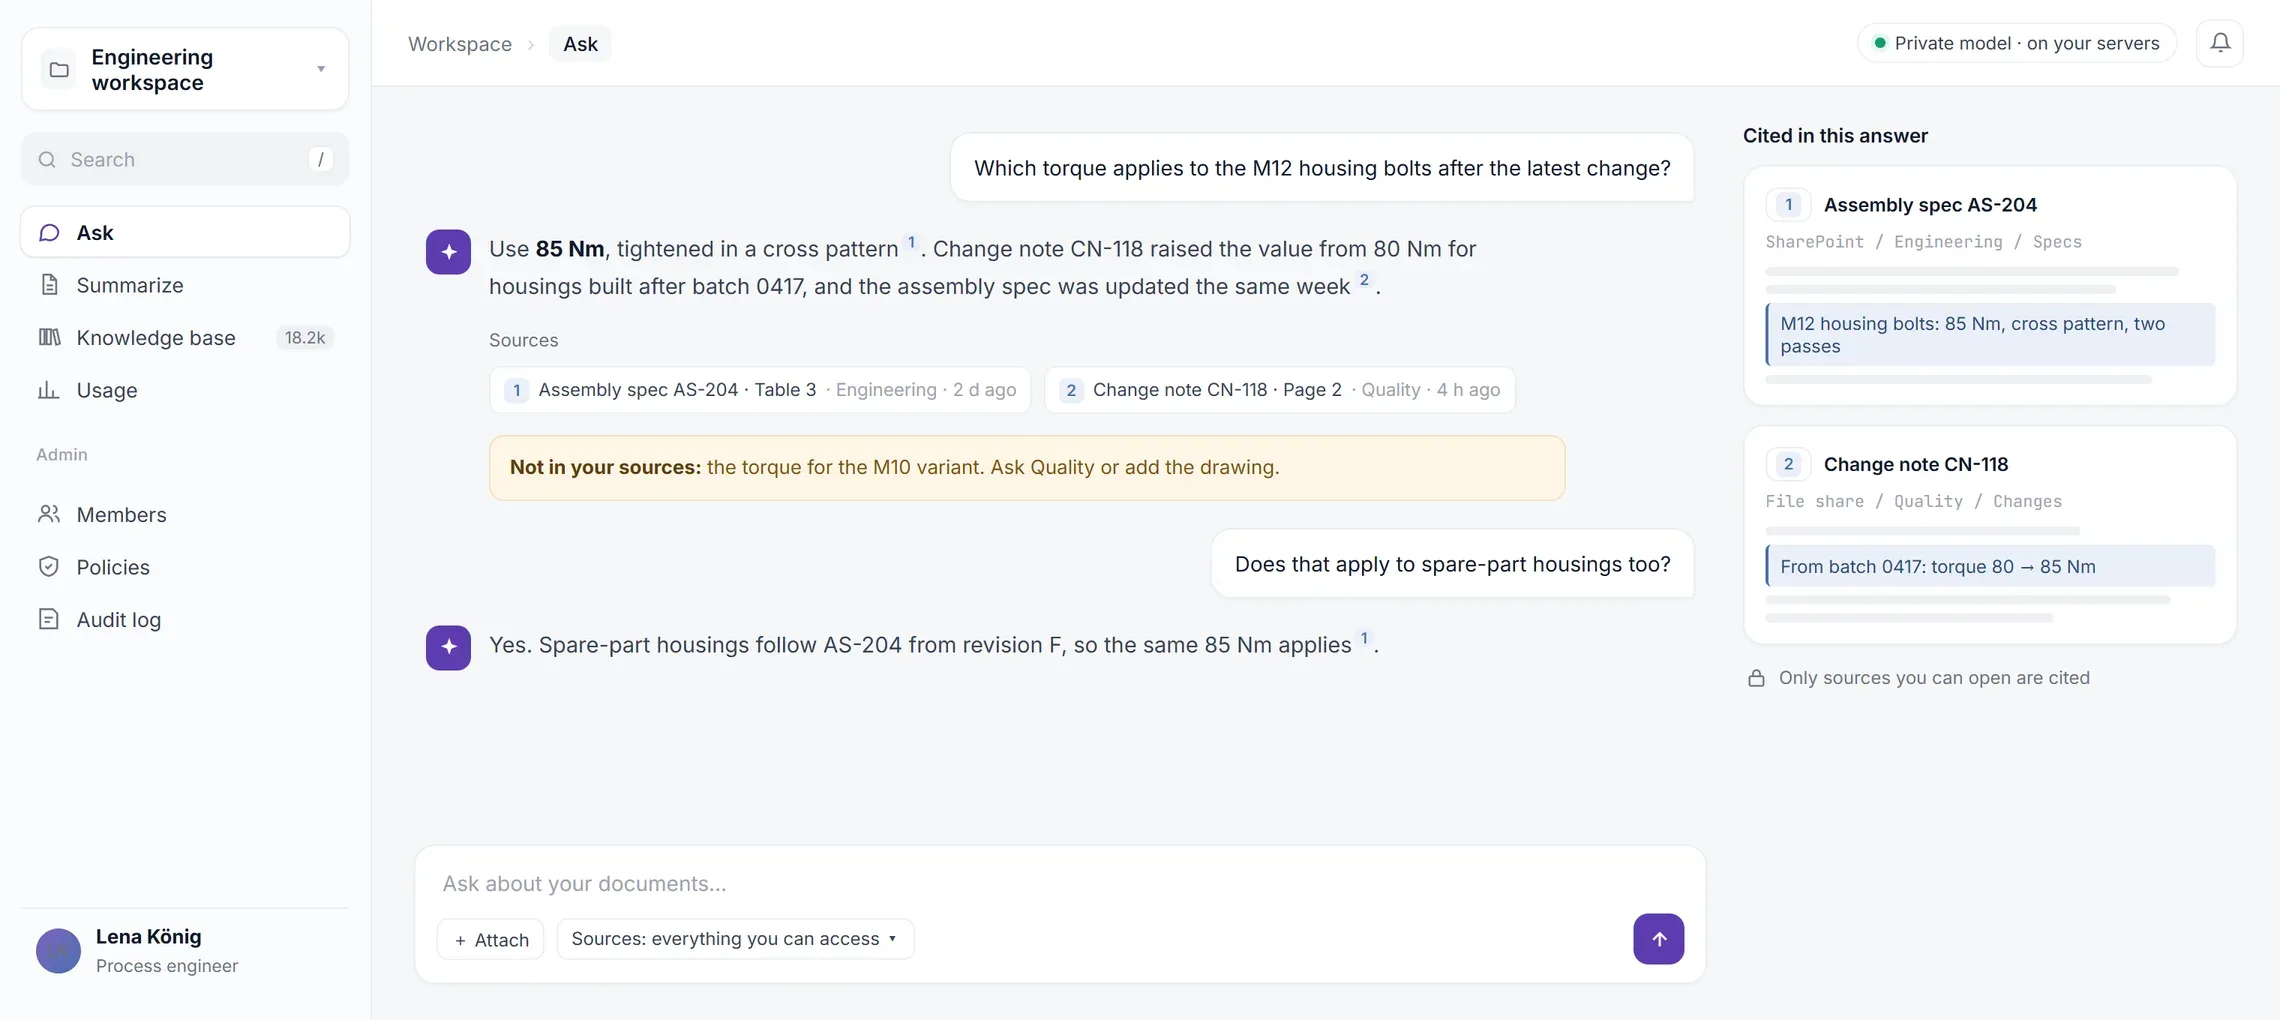Click the Summarize document icon
This screenshot has width=2280, height=1020.
click(49, 285)
